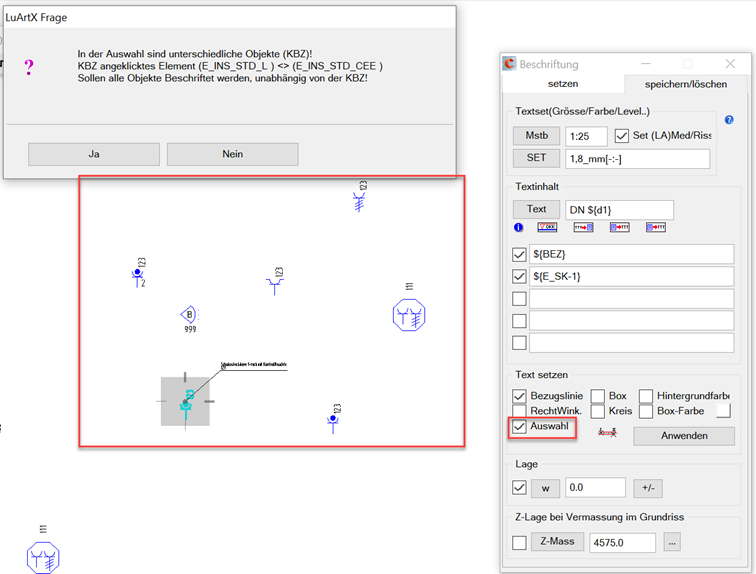Minimize the Beschriftung window

646,64
